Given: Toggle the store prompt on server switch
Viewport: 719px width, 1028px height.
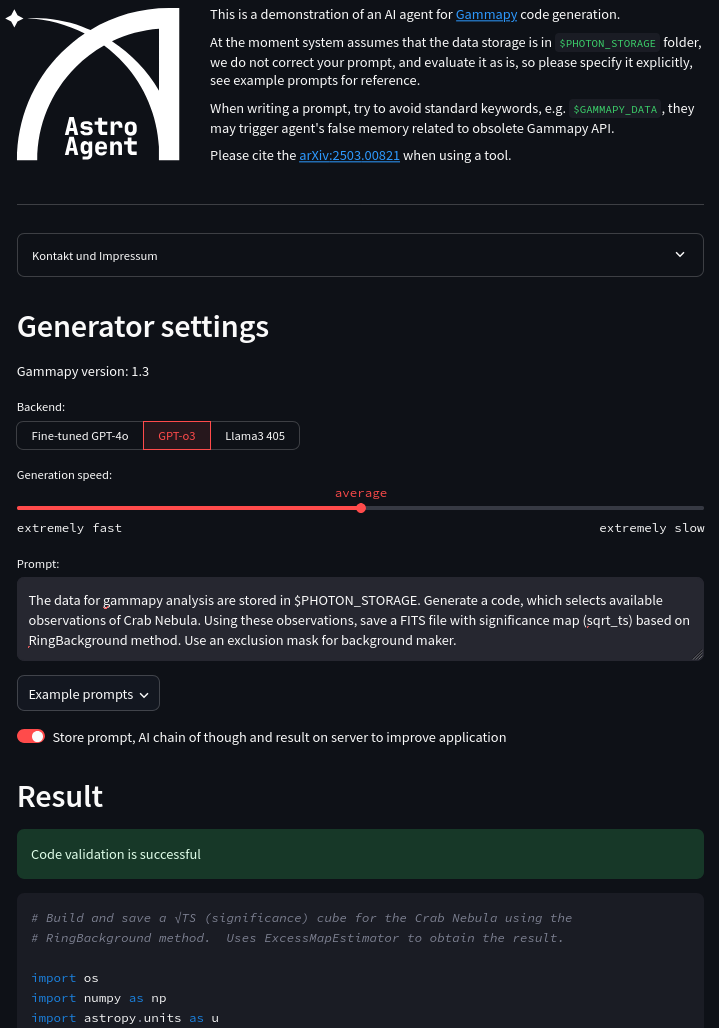Looking at the screenshot, I should pos(31,737).
